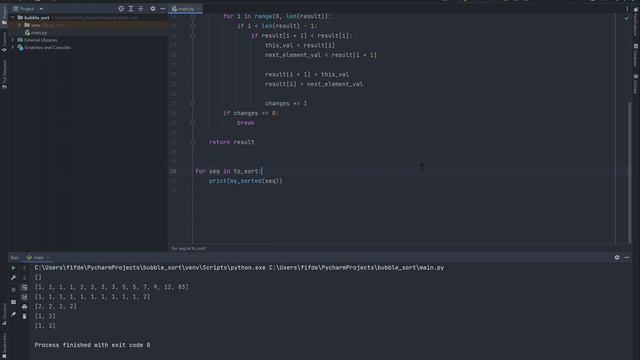Hide the Run tool window
Viewport: 640px width, 360px height.
627,258
